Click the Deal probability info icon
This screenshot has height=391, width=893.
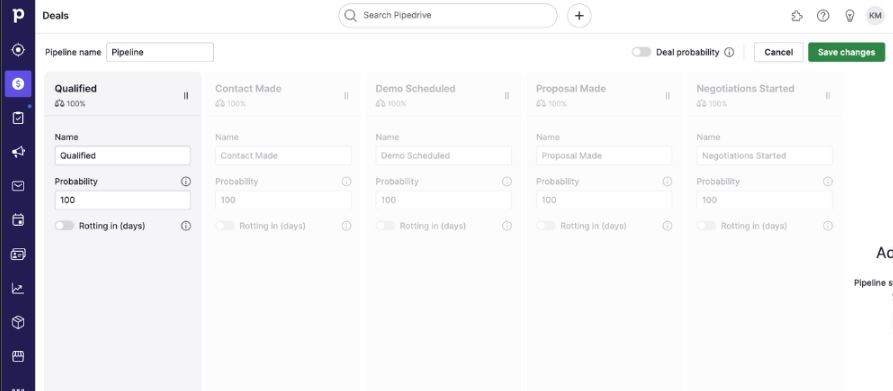coord(729,52)
